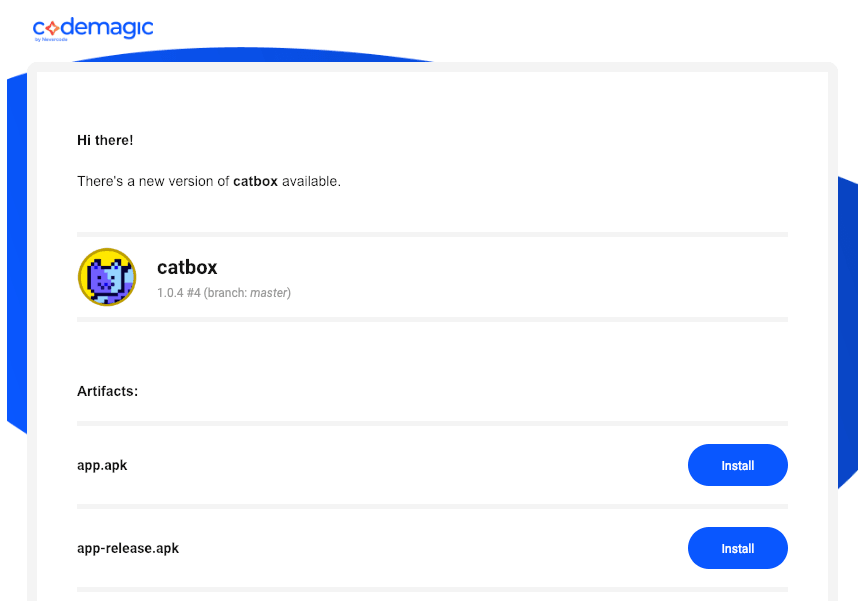
Task: Click the cat face inside the app badge
Action: [x=107, y=279]
